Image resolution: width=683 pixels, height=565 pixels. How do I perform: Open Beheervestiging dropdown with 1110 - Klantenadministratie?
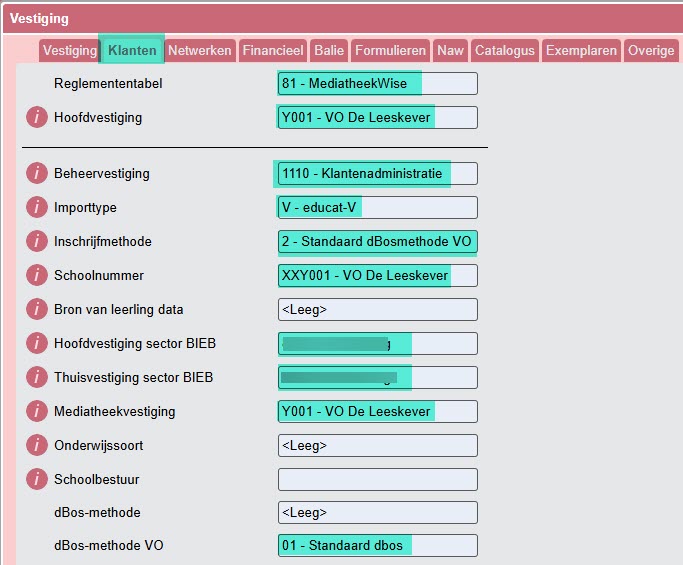(x=378, y=173)
